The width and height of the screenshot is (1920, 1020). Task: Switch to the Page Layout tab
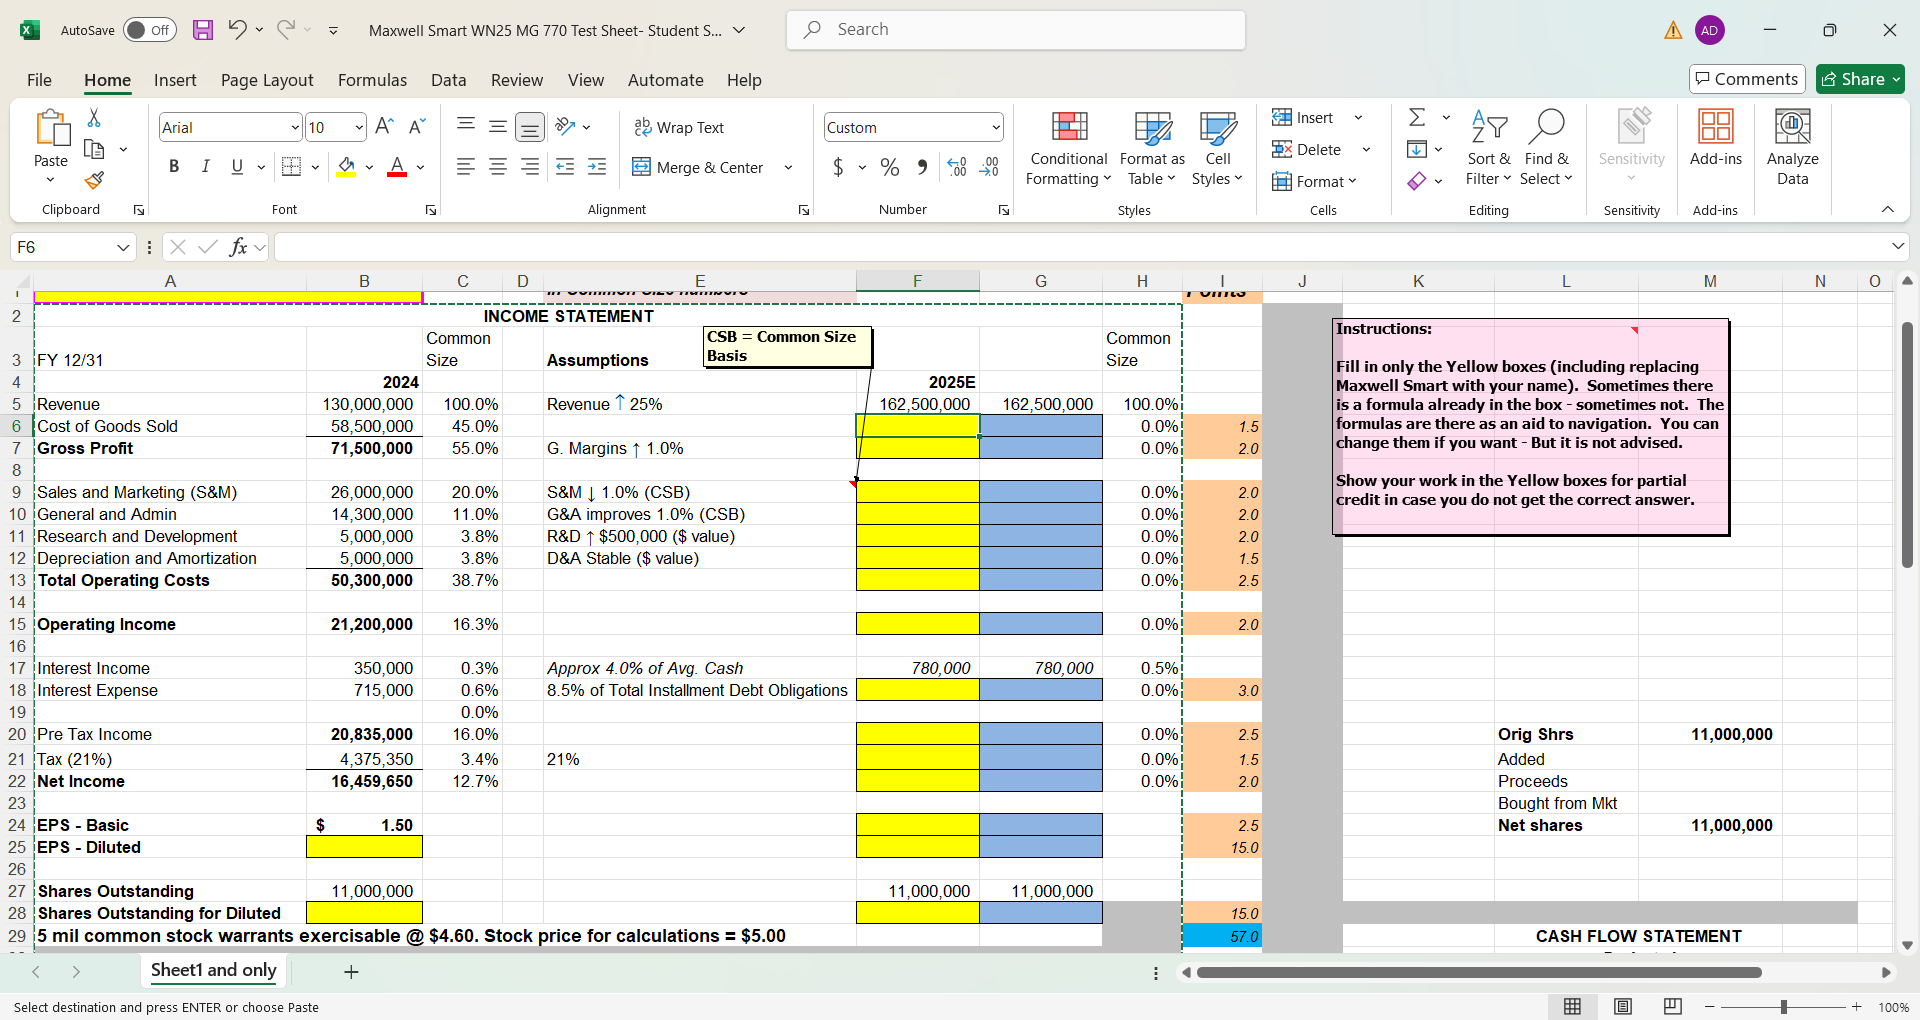click(267, 80)
